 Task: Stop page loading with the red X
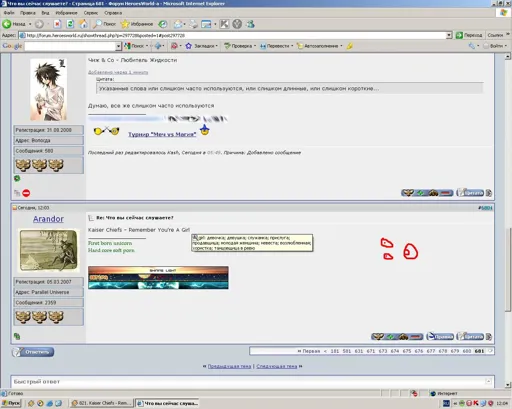(57, 24)
